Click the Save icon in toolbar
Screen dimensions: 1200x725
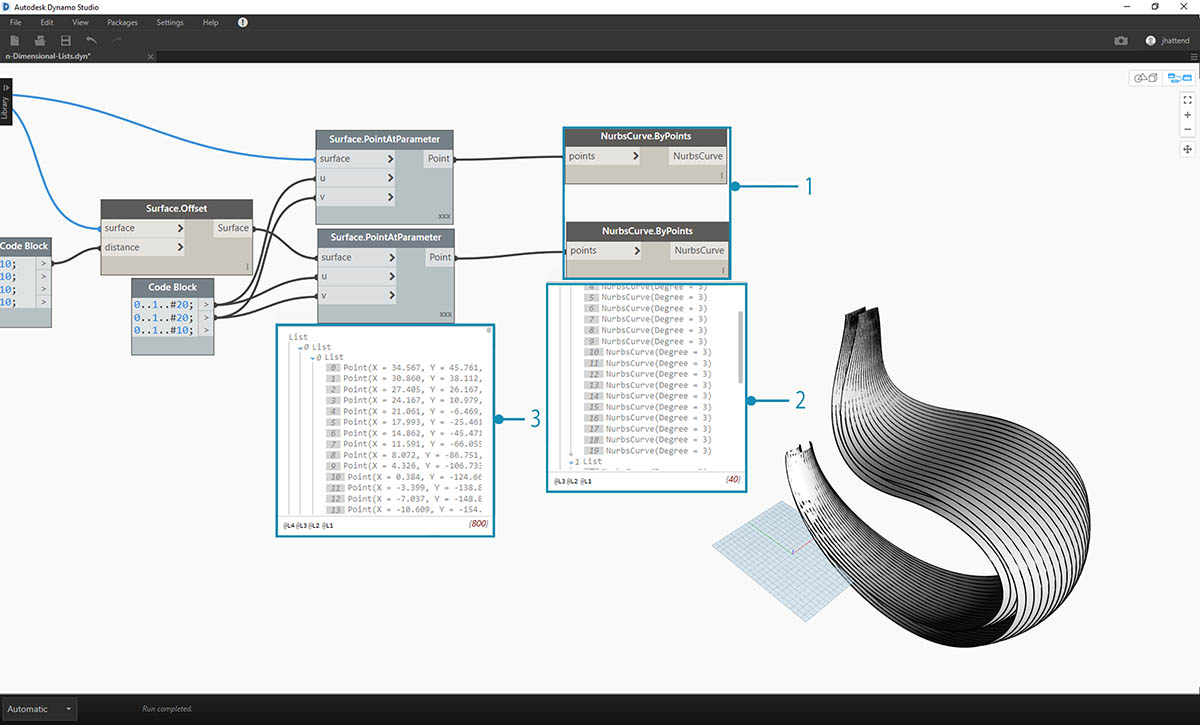pos(65,40)
